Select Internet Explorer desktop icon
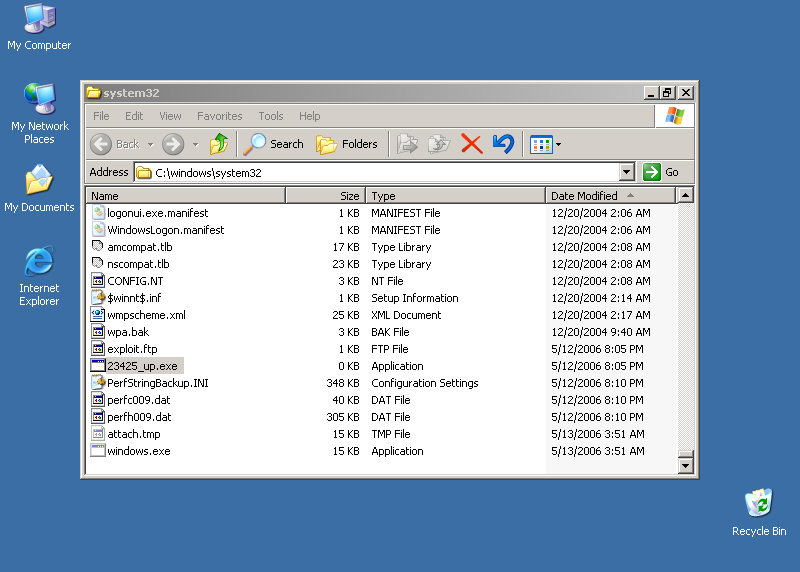 point(39,276)
